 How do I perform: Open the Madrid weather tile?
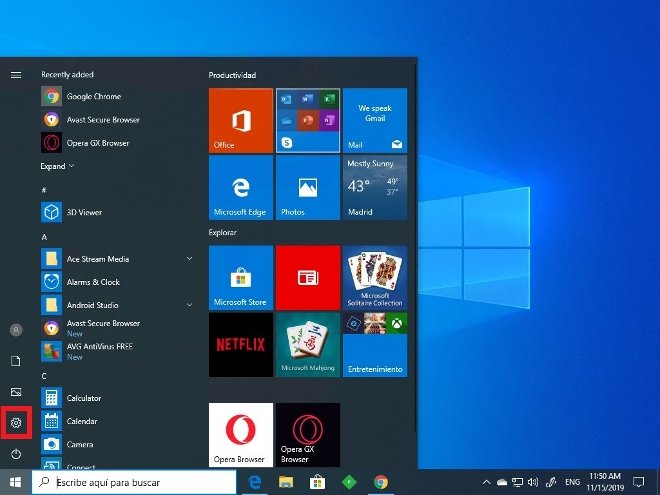click(x=375, y=187)
